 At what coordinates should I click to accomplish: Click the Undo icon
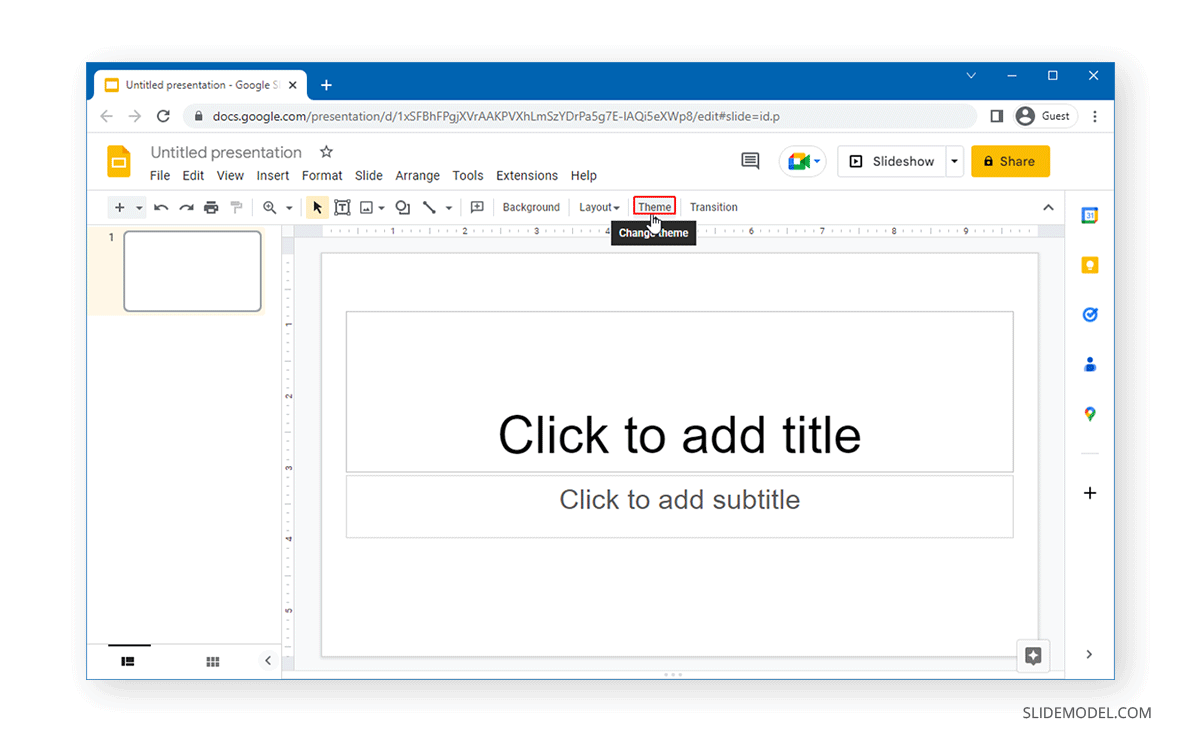tap(162, 207)
